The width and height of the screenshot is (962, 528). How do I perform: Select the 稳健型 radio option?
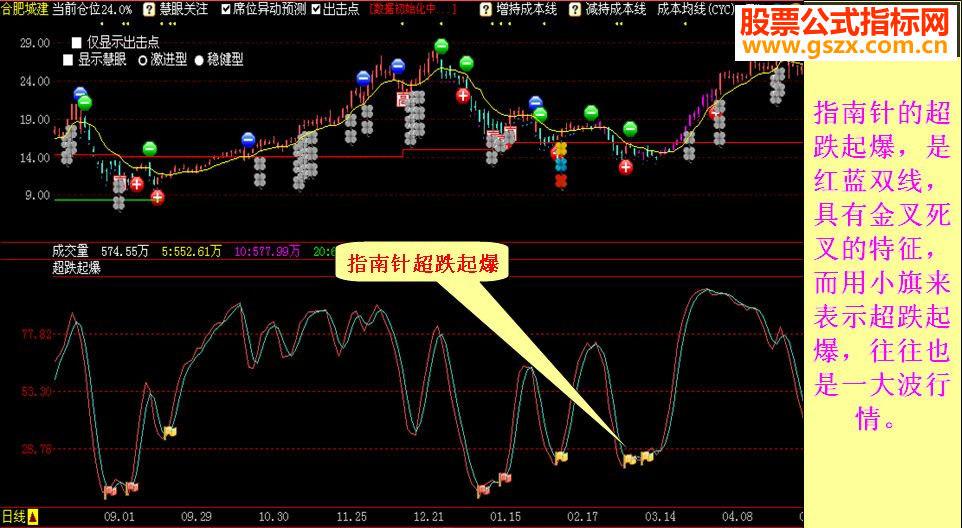[199, 60]
